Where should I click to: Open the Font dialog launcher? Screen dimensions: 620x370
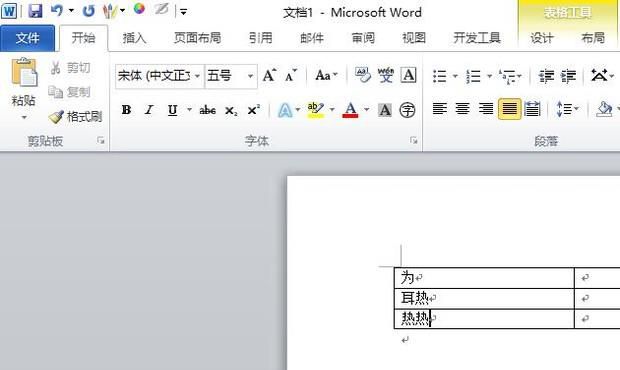(414, 140)
